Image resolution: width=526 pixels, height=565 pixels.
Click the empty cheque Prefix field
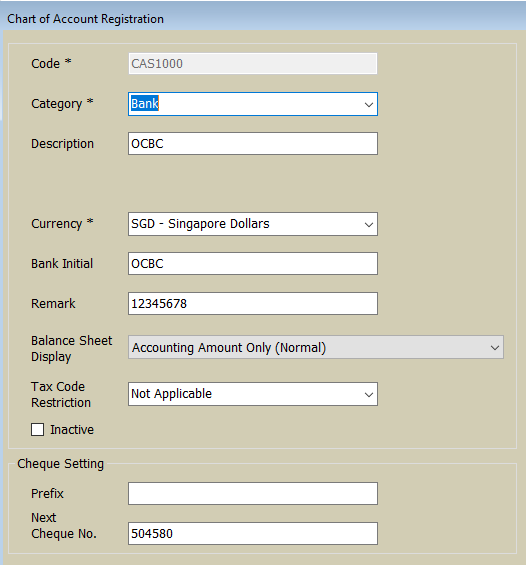coord(253,493)
